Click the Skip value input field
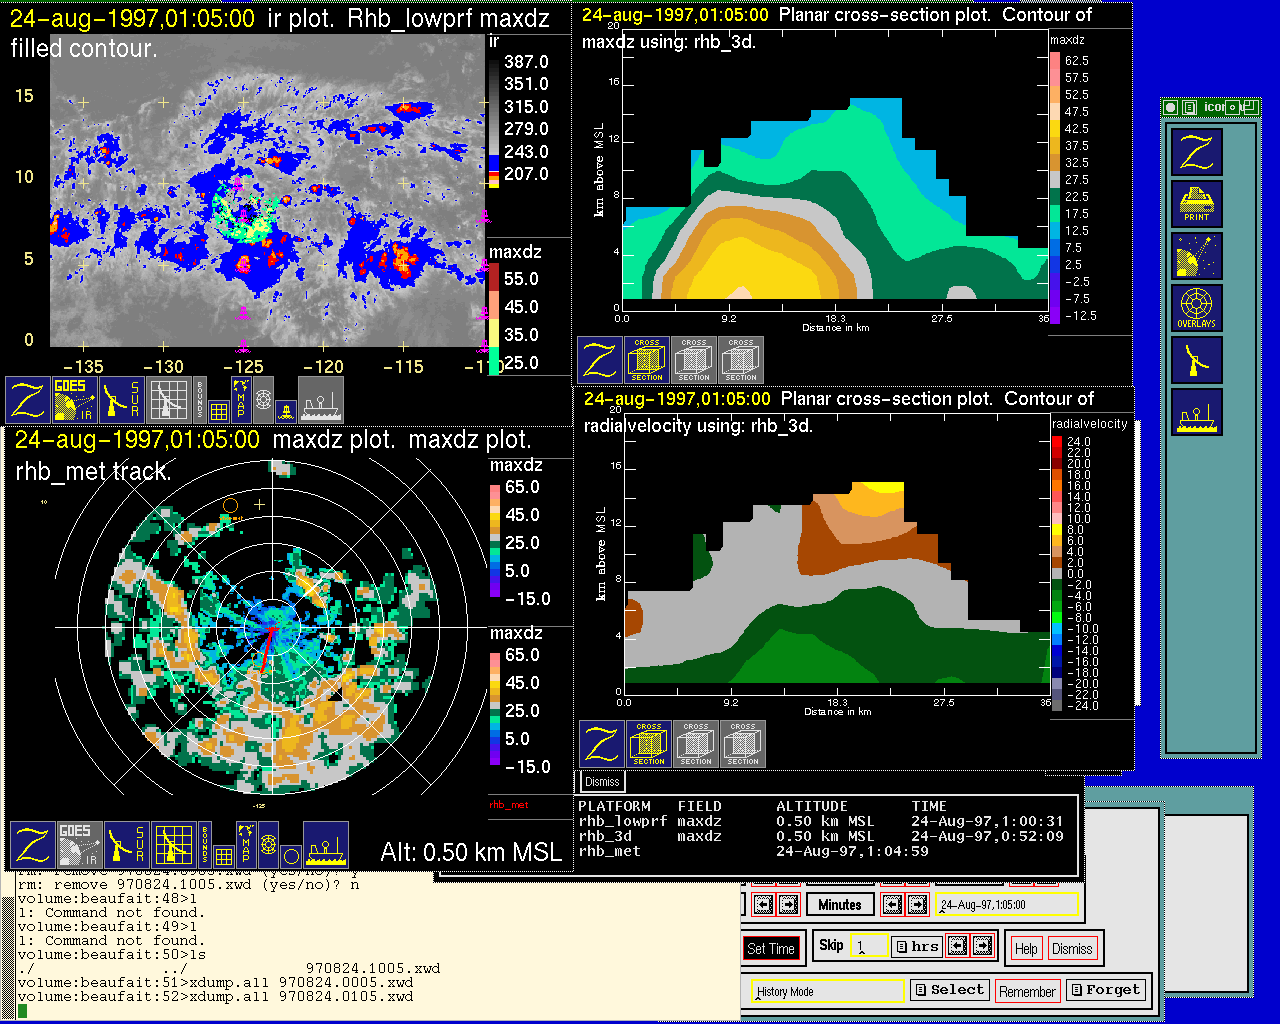 tap(868, 946)
